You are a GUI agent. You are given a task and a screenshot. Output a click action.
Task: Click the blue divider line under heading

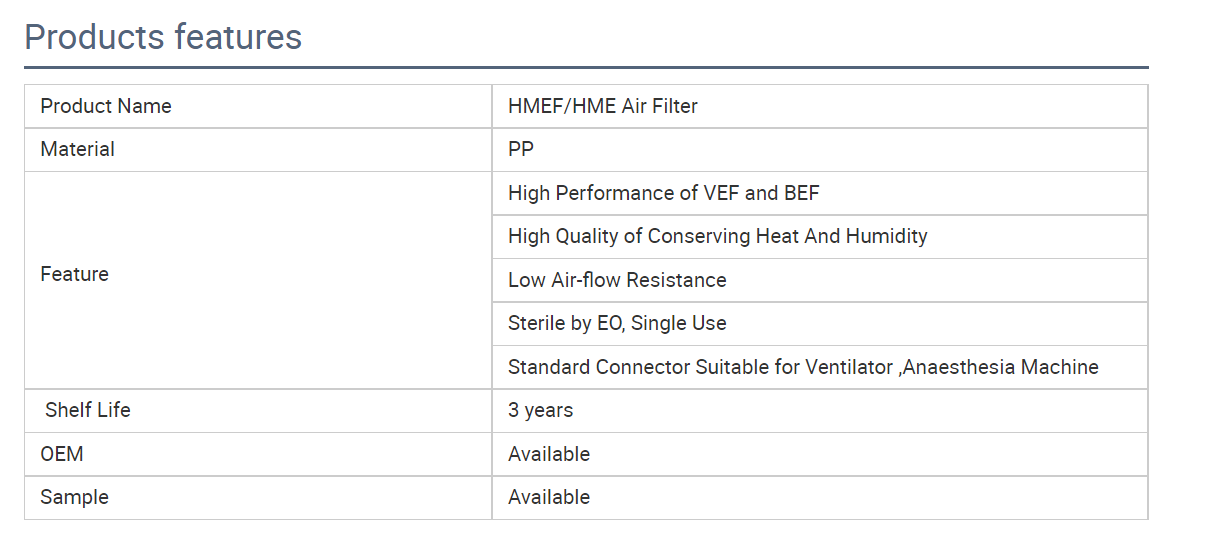coord(586,67)
